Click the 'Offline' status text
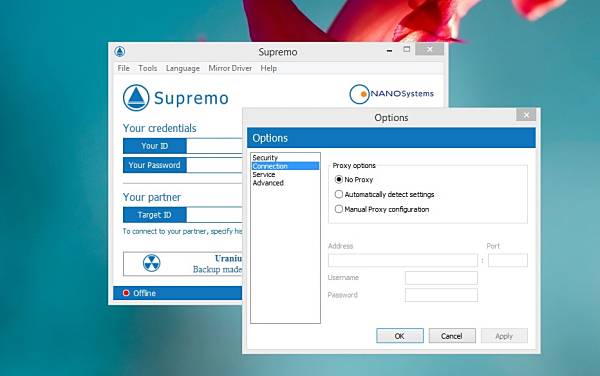 144,293
